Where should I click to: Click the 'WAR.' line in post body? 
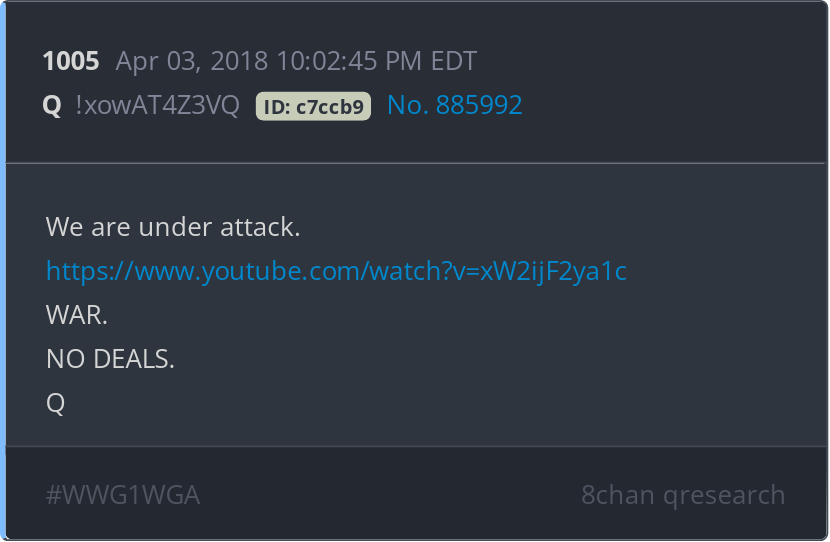point(77,315)
